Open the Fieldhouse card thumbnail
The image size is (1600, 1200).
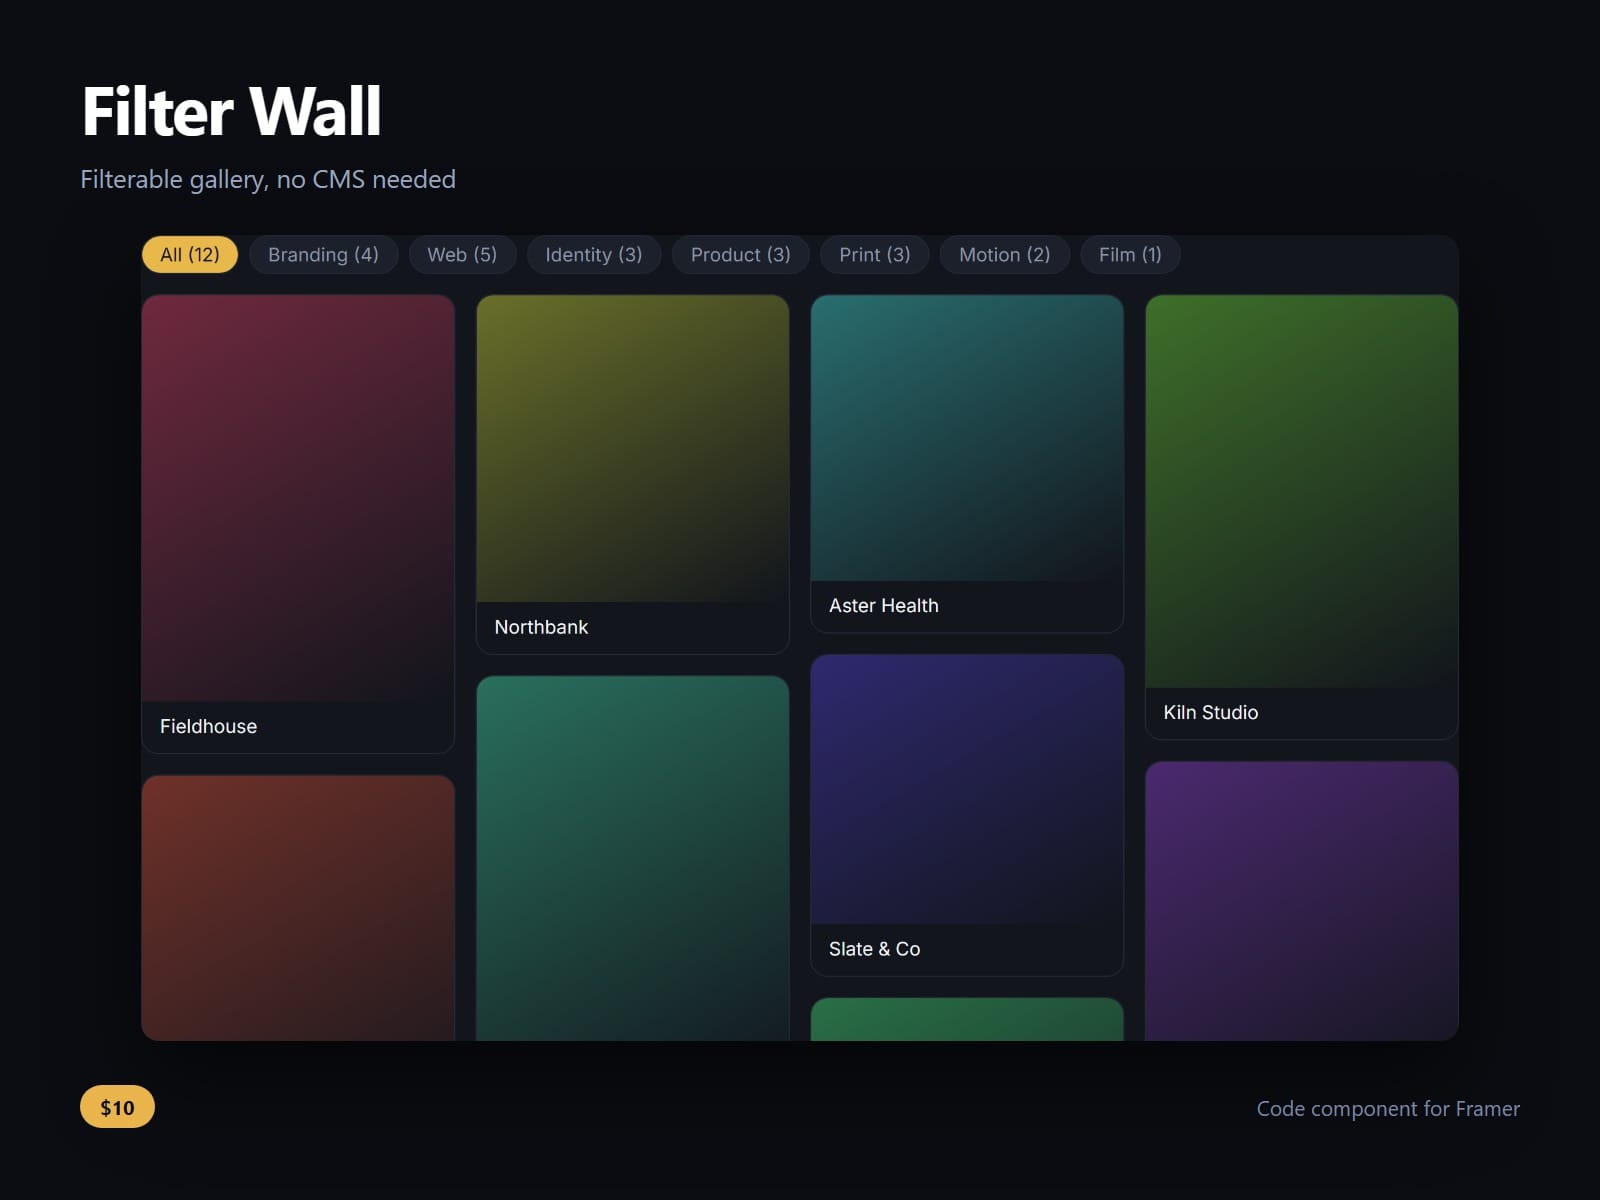tap(298, 498)
